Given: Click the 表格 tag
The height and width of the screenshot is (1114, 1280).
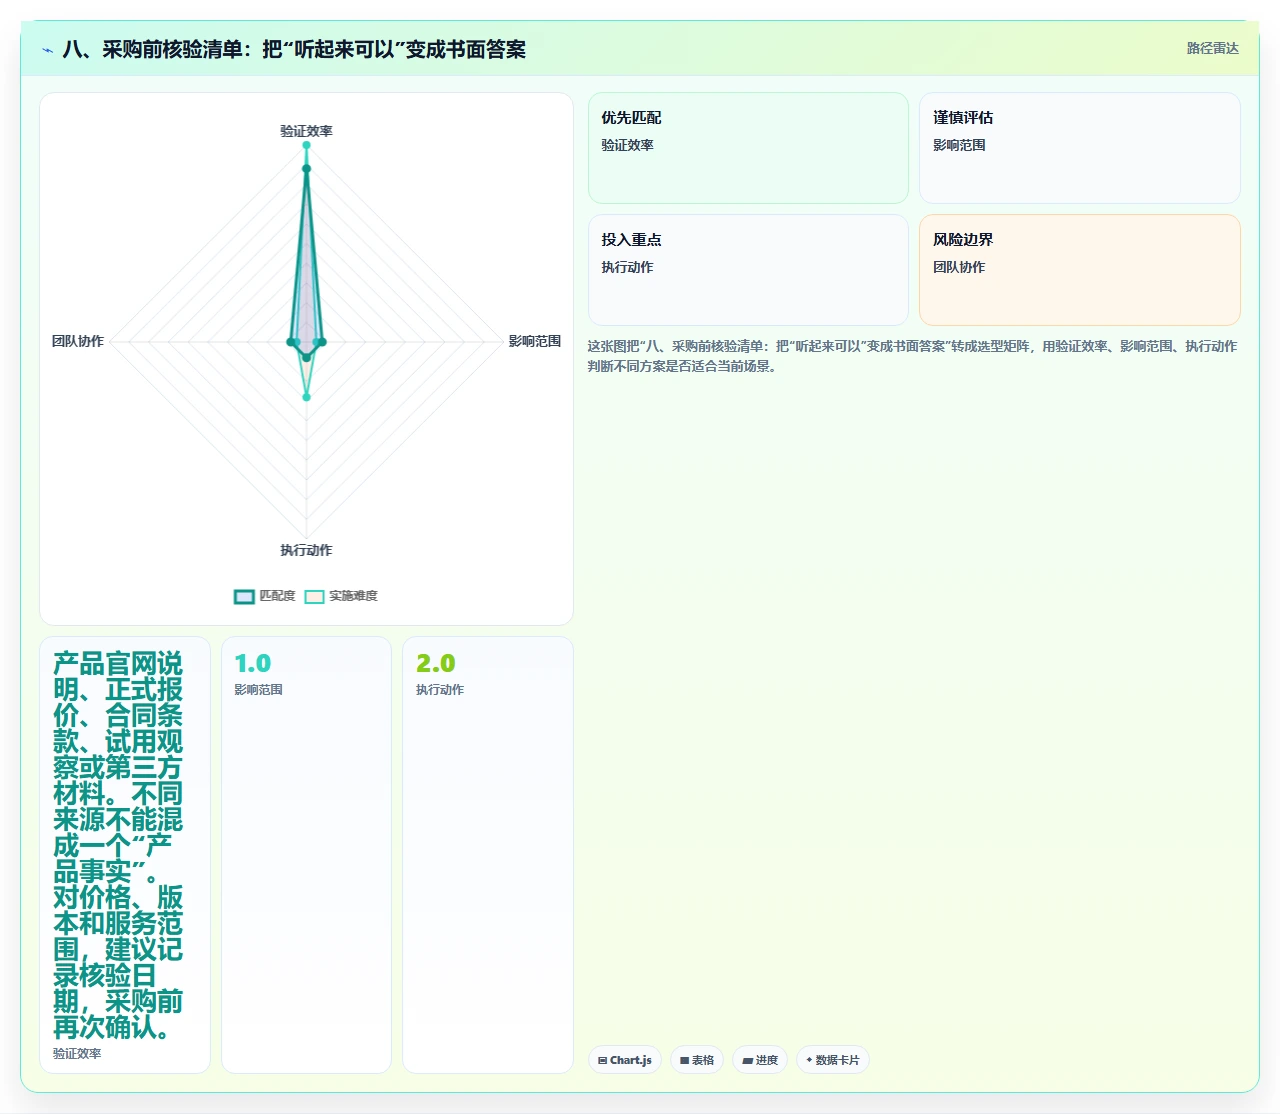Looking at the screenshot, I should pos(697,1060).
